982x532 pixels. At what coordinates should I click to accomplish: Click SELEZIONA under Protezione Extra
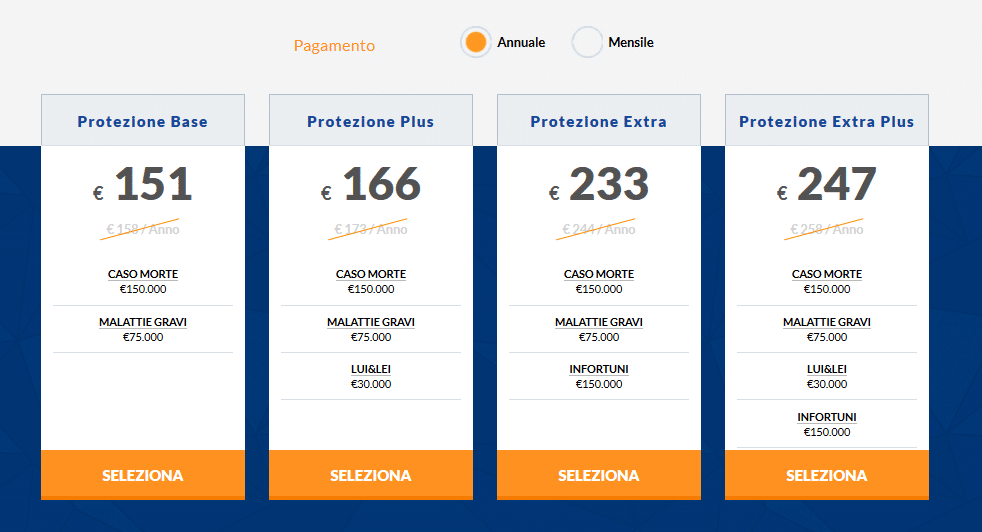(599, 475)
